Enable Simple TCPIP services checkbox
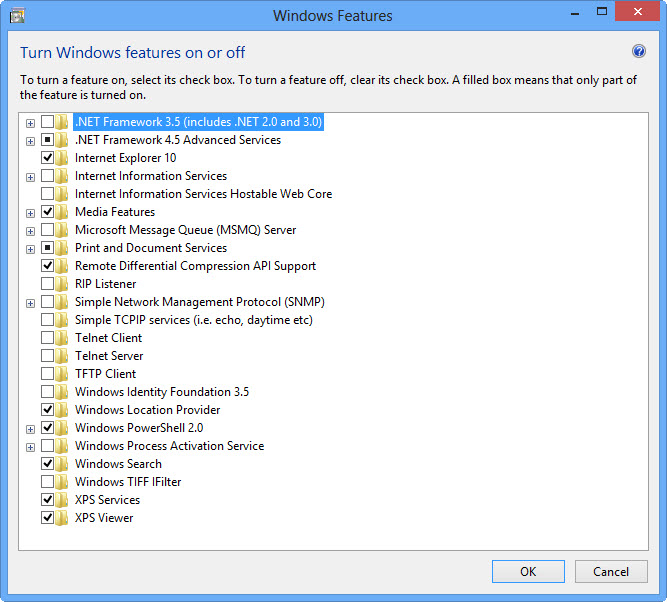 coord(47,320)
